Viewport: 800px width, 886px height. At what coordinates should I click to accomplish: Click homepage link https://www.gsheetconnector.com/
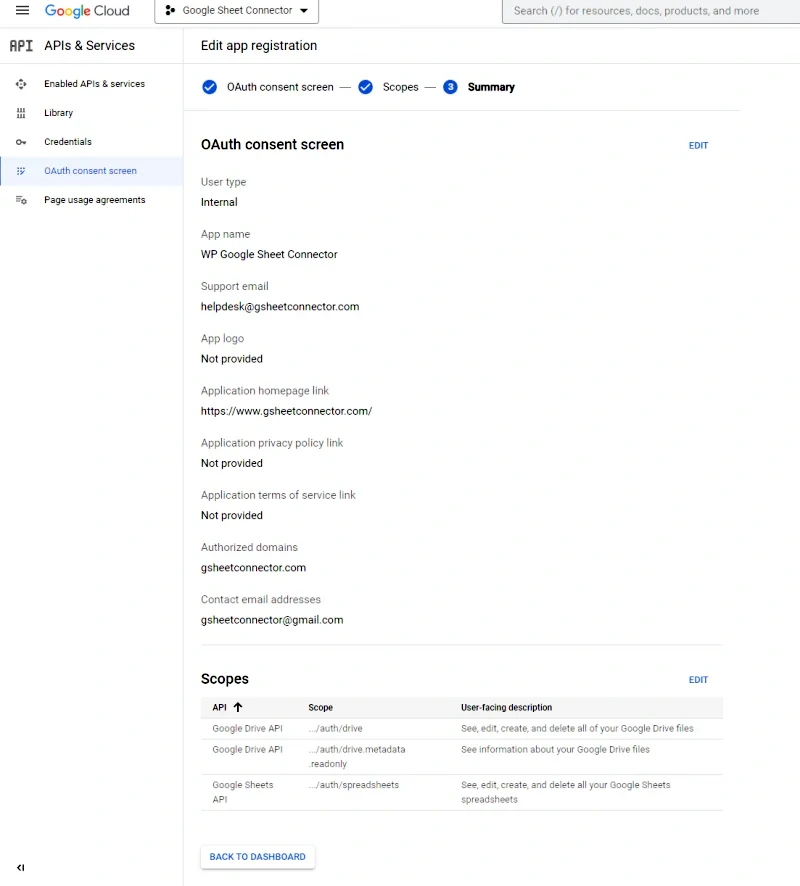coord(286,411)
